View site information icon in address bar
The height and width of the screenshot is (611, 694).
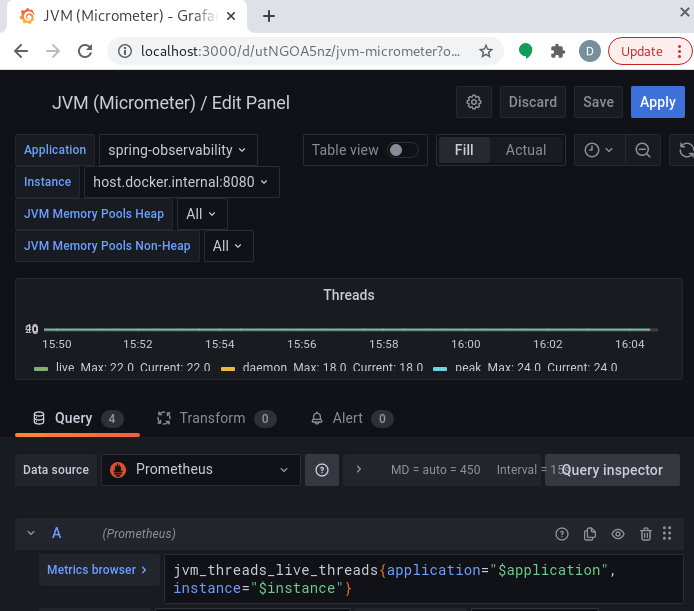125,51
